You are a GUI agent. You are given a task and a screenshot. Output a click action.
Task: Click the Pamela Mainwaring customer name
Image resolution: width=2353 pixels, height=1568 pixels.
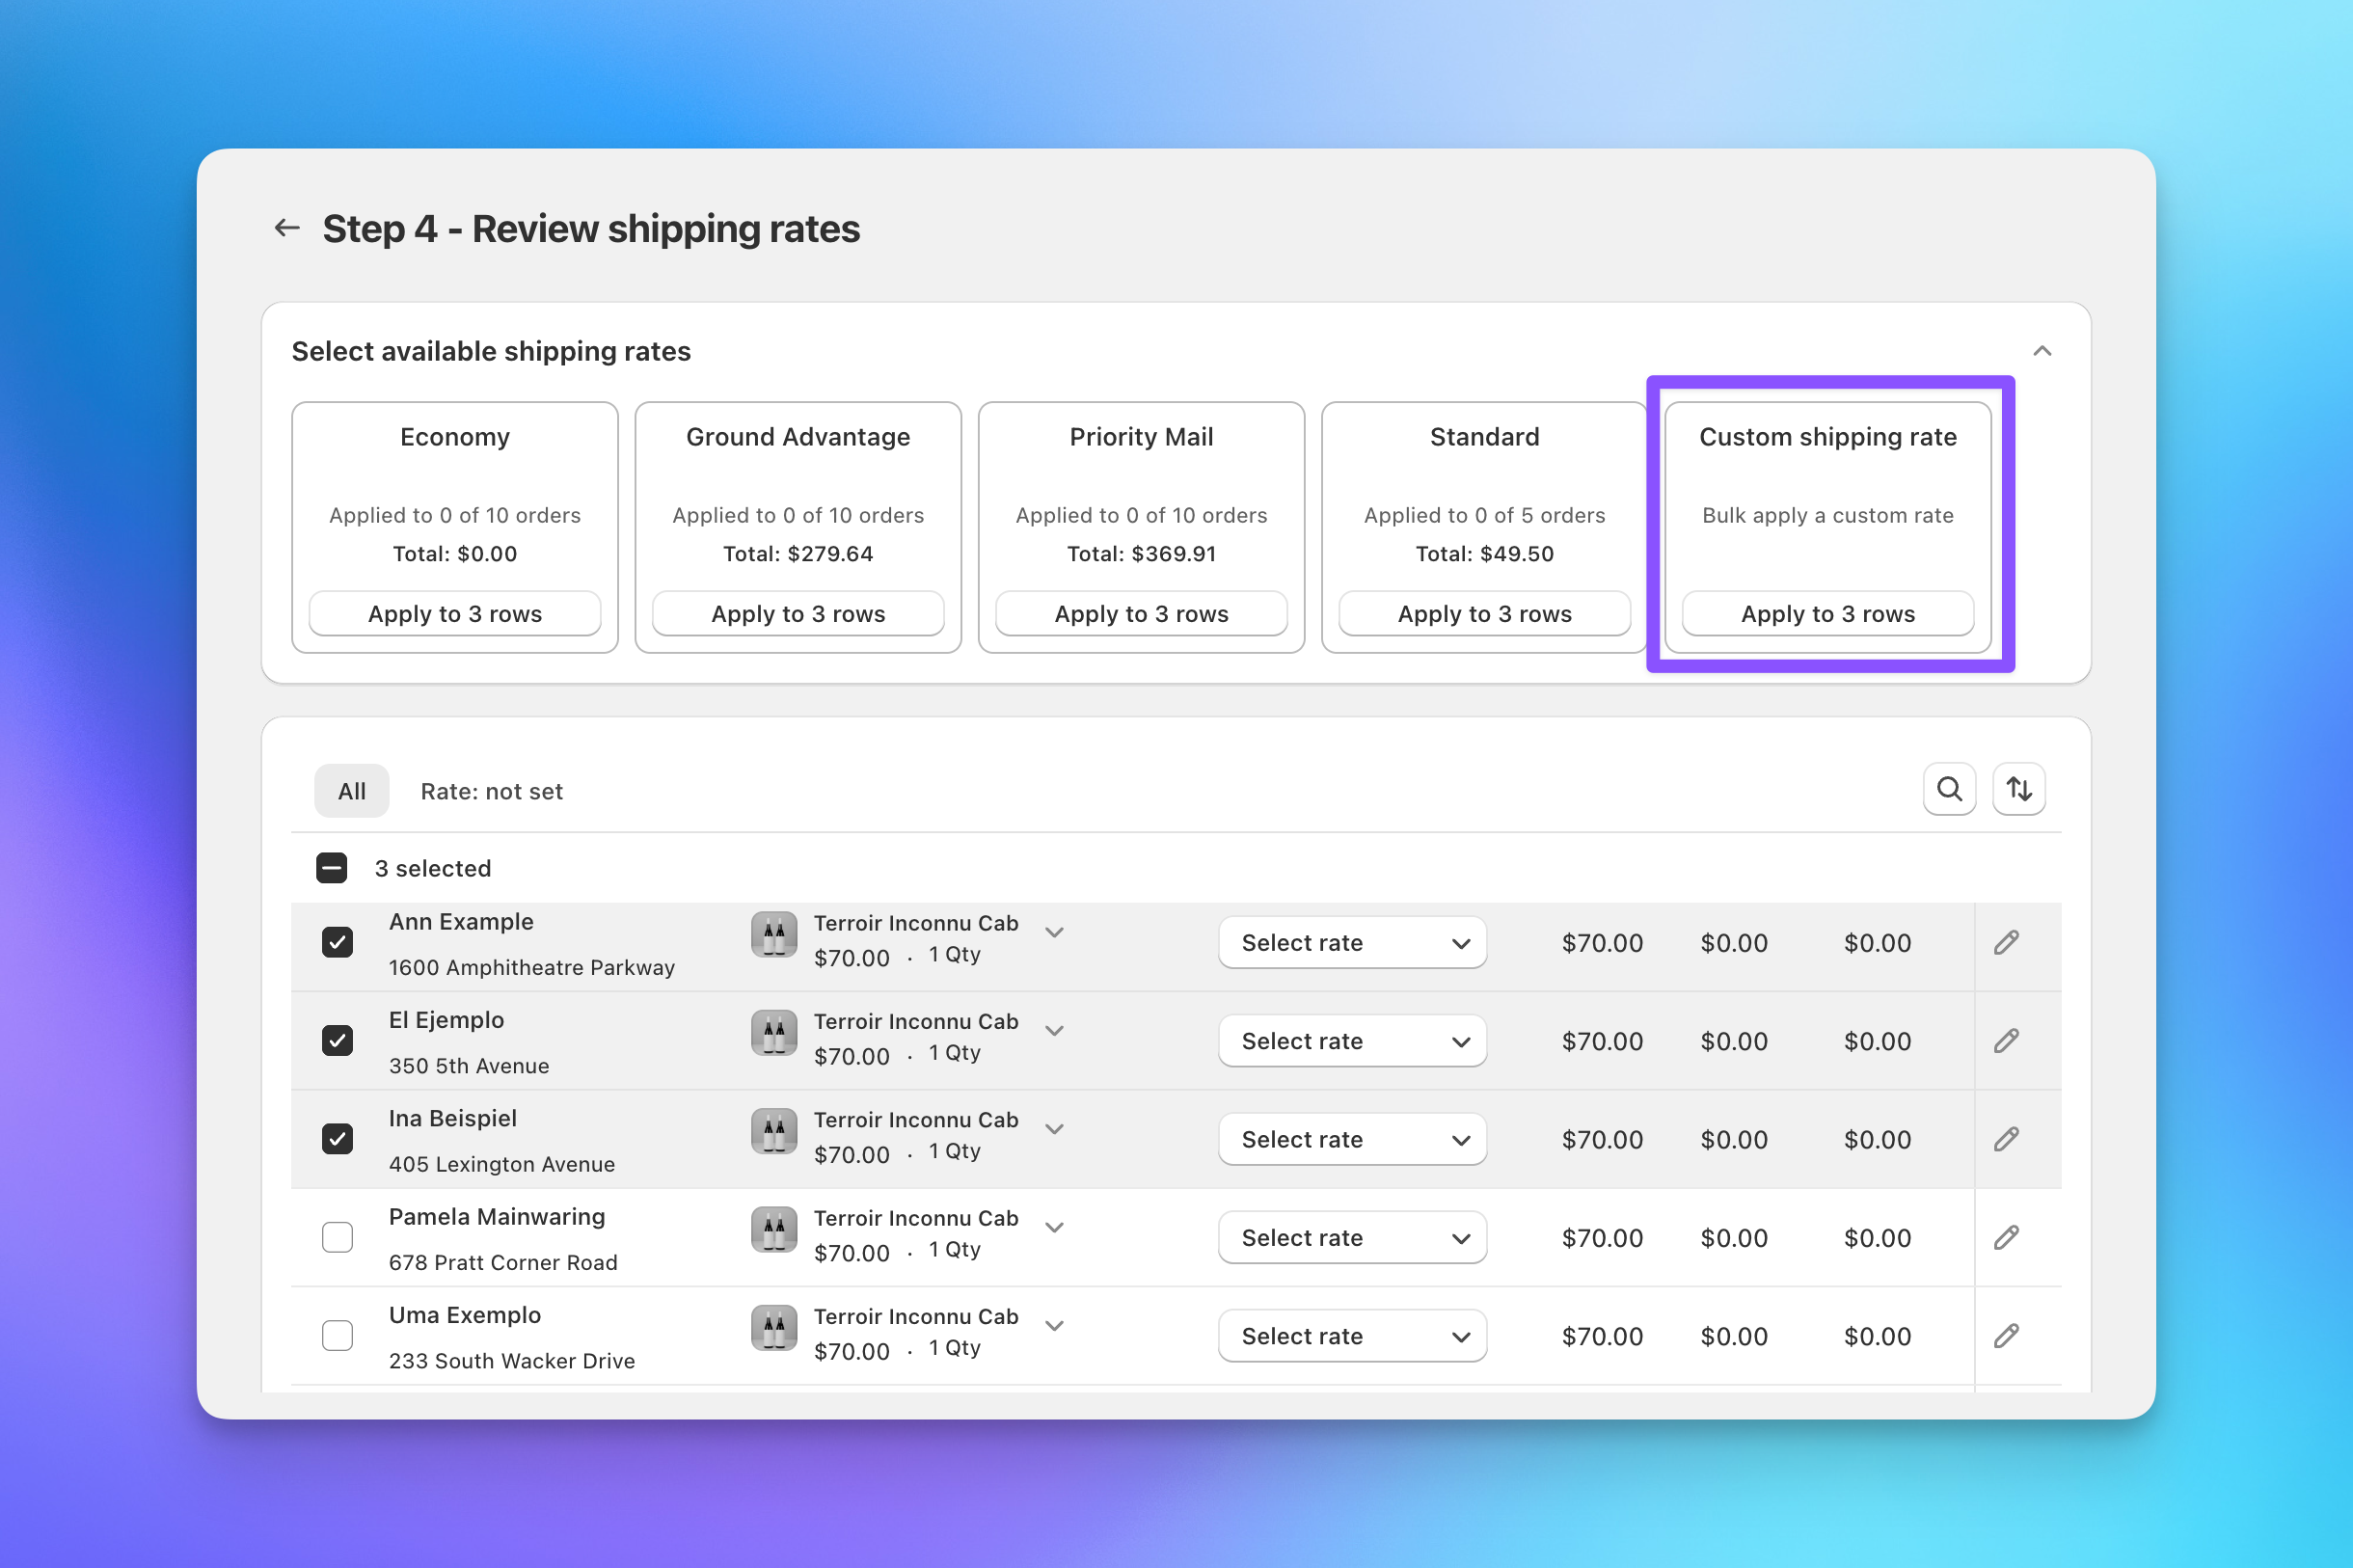(497, 1216)
